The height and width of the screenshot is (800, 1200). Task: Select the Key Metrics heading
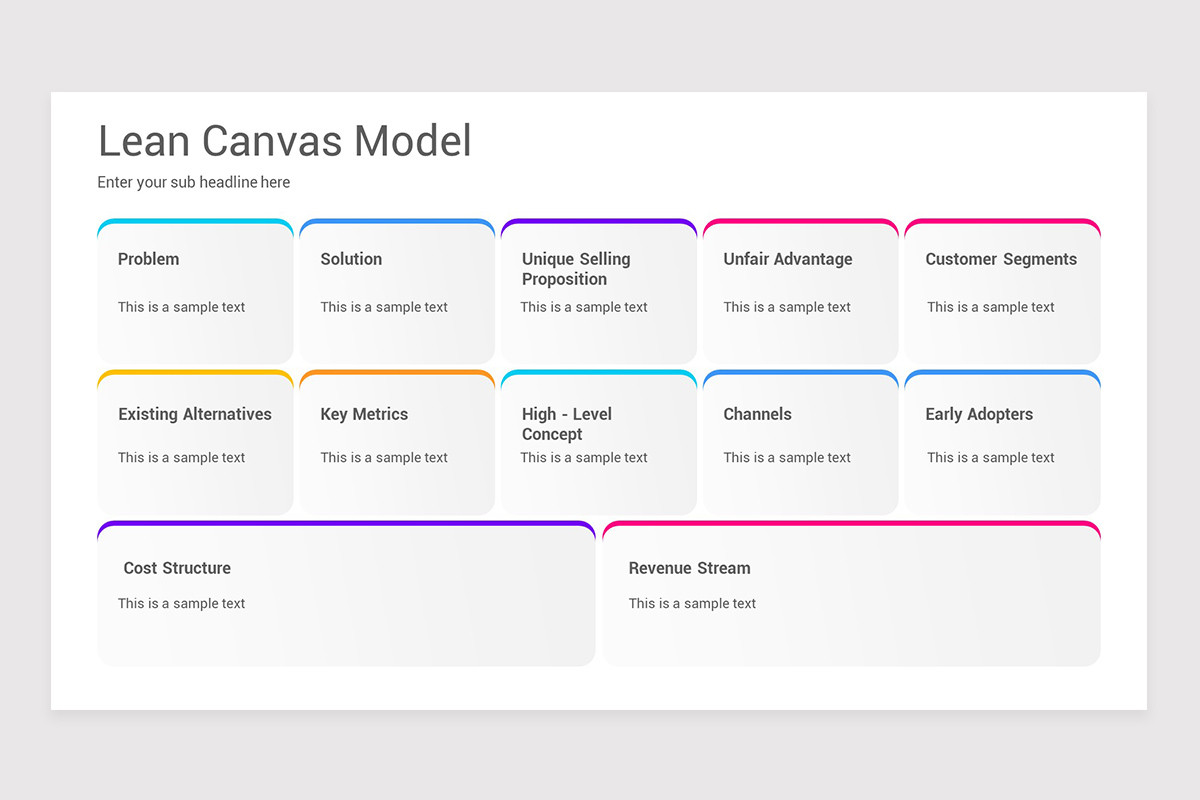pos(364,414)
